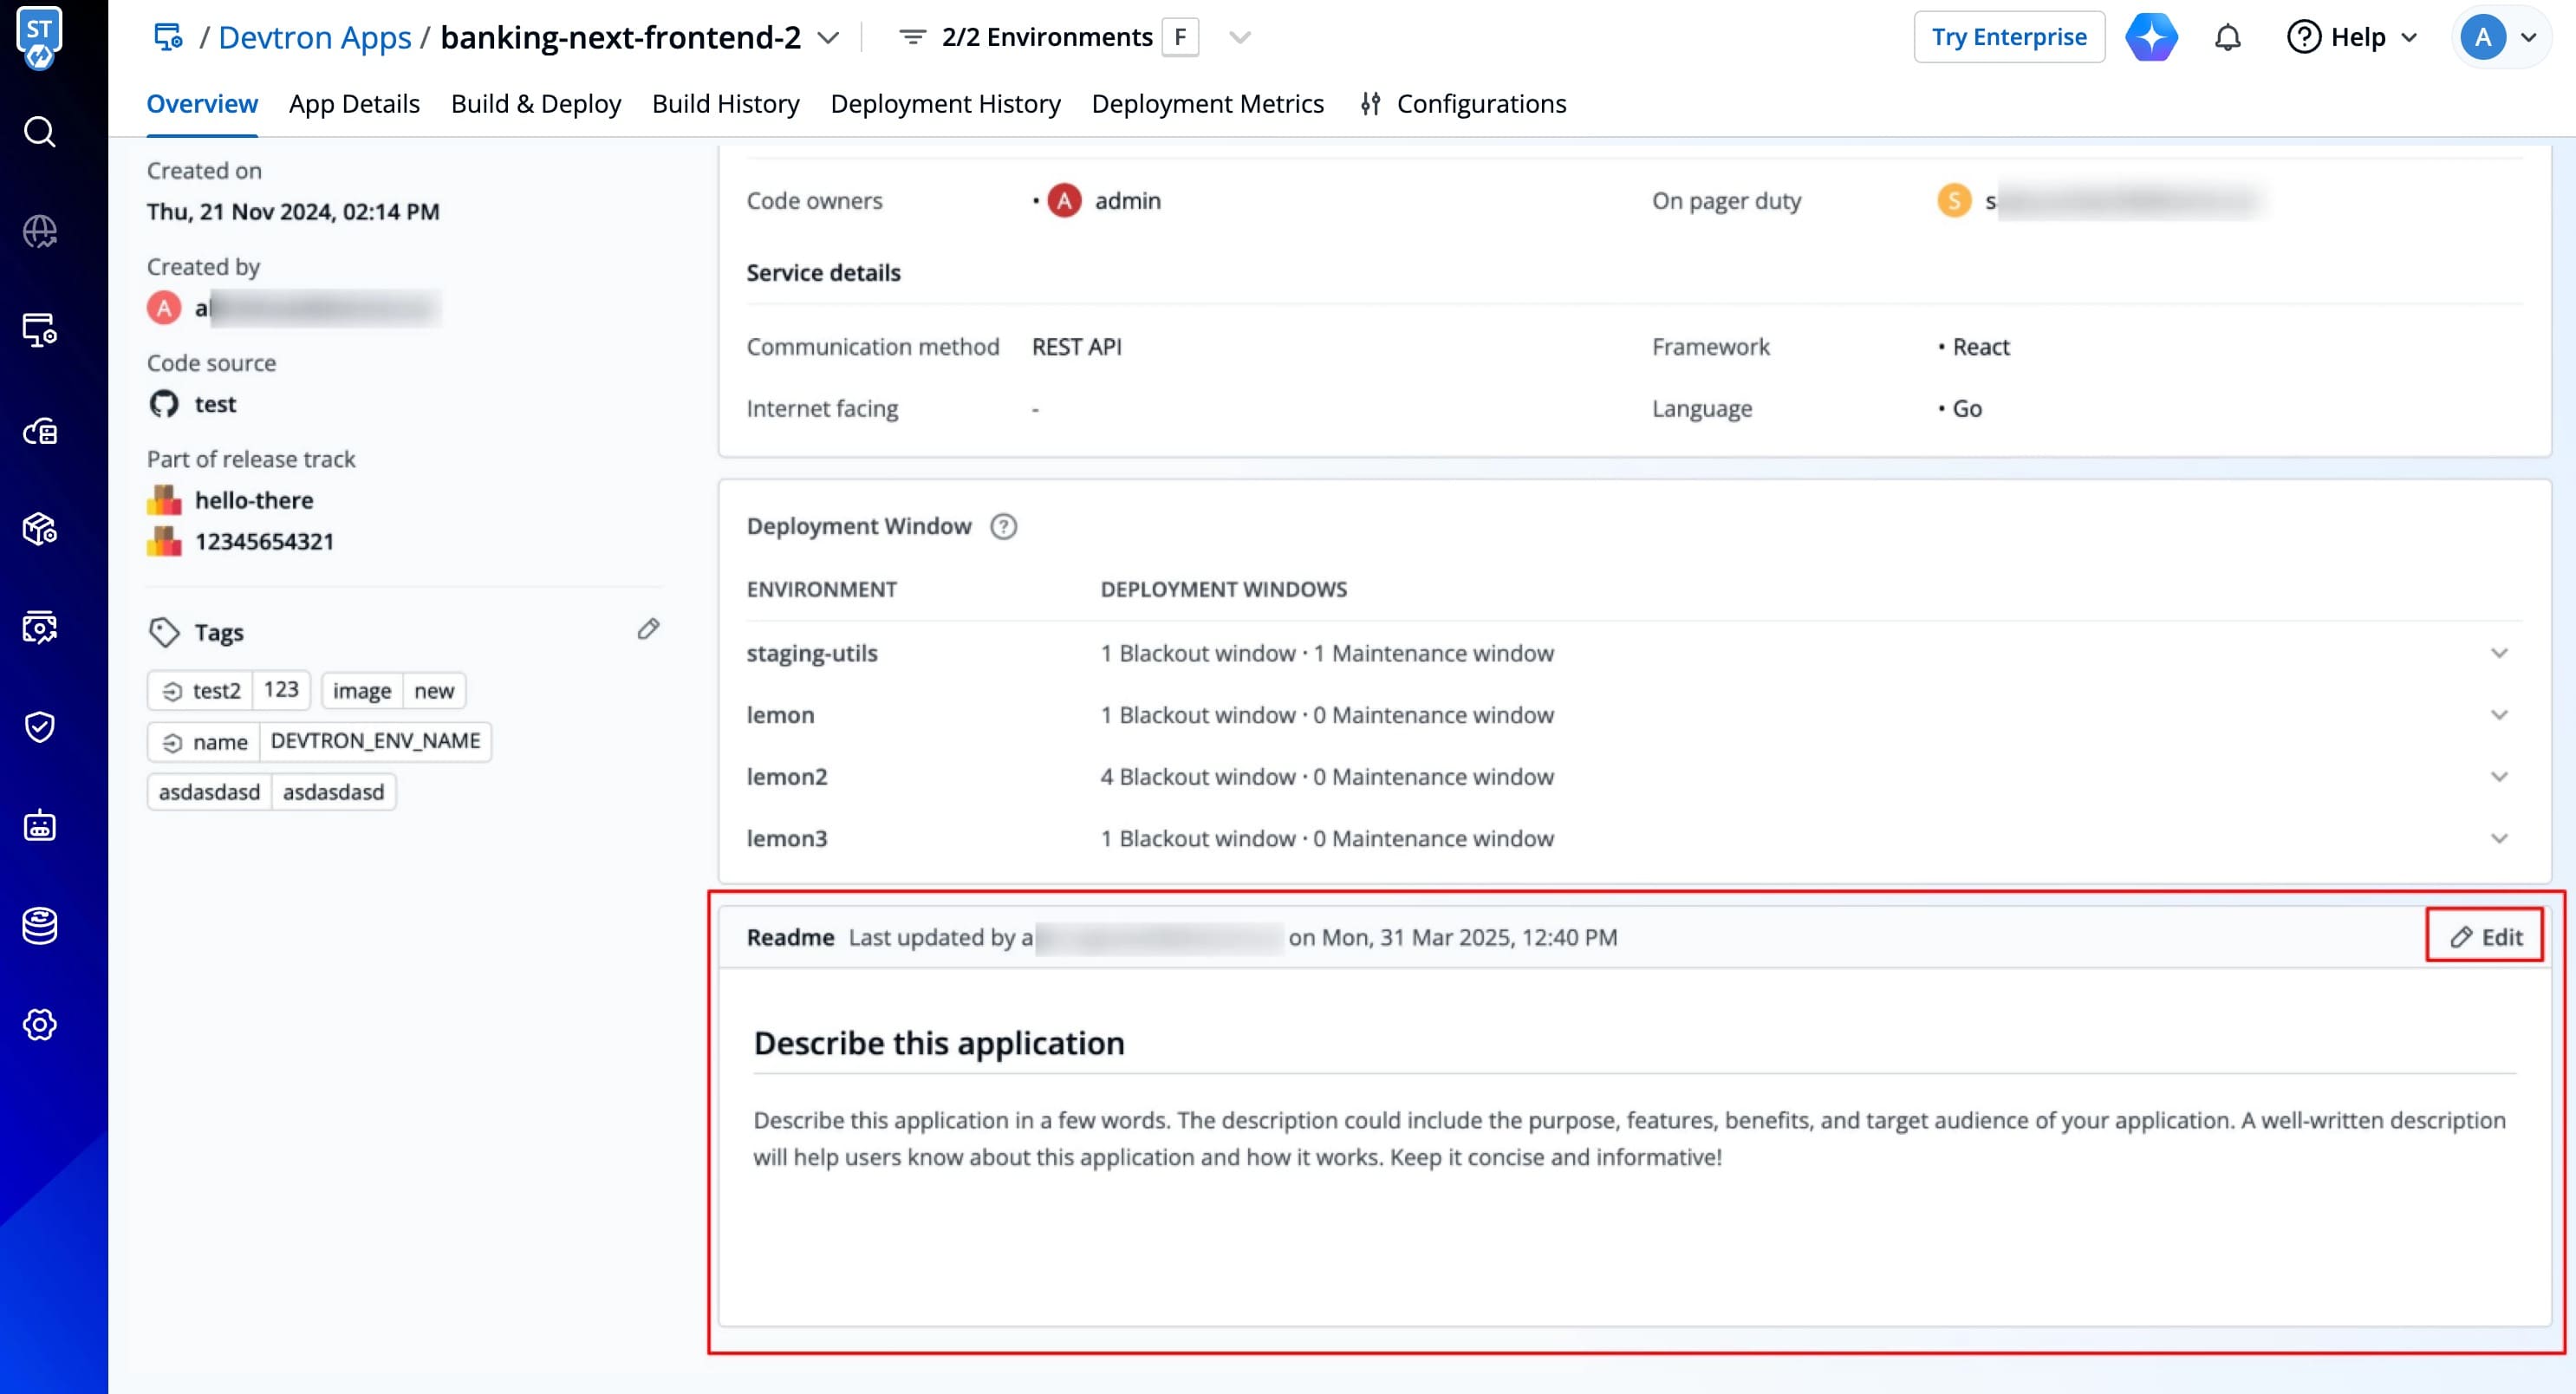Expand the lemon2 deployment windows row

(2498, 777)
